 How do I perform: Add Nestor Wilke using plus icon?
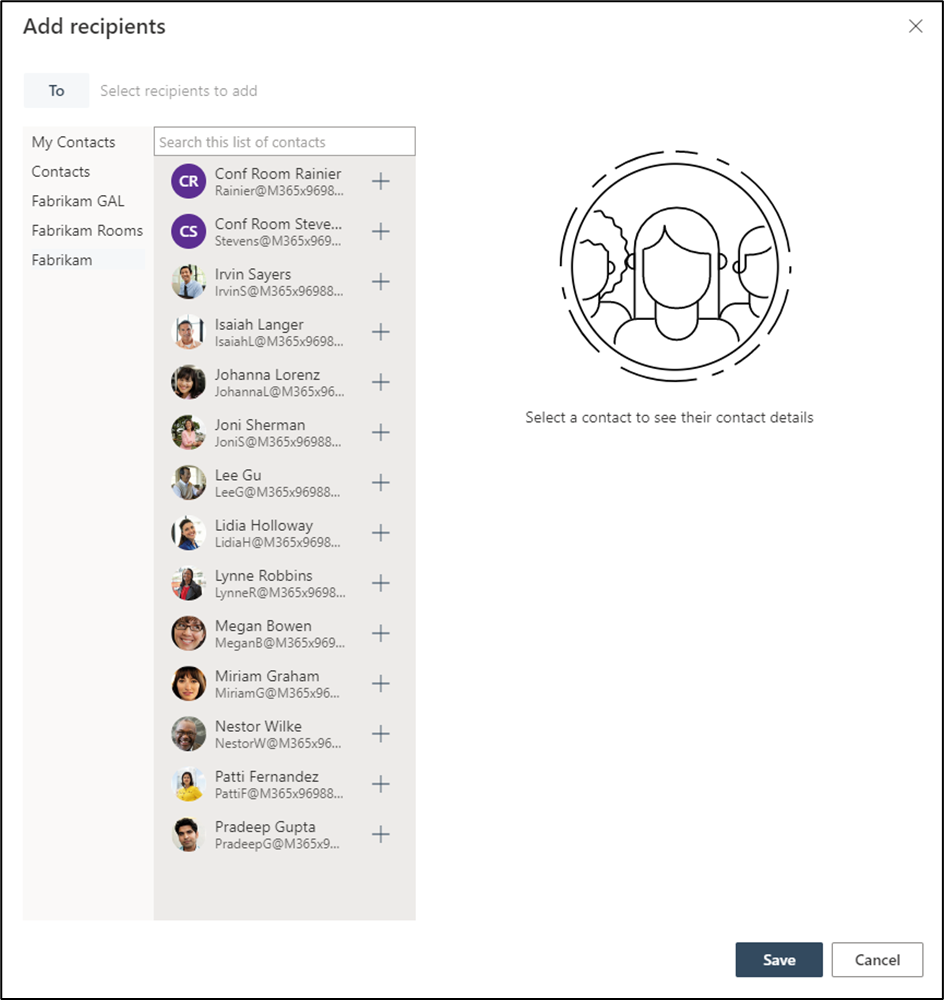[x=381, y=734]
